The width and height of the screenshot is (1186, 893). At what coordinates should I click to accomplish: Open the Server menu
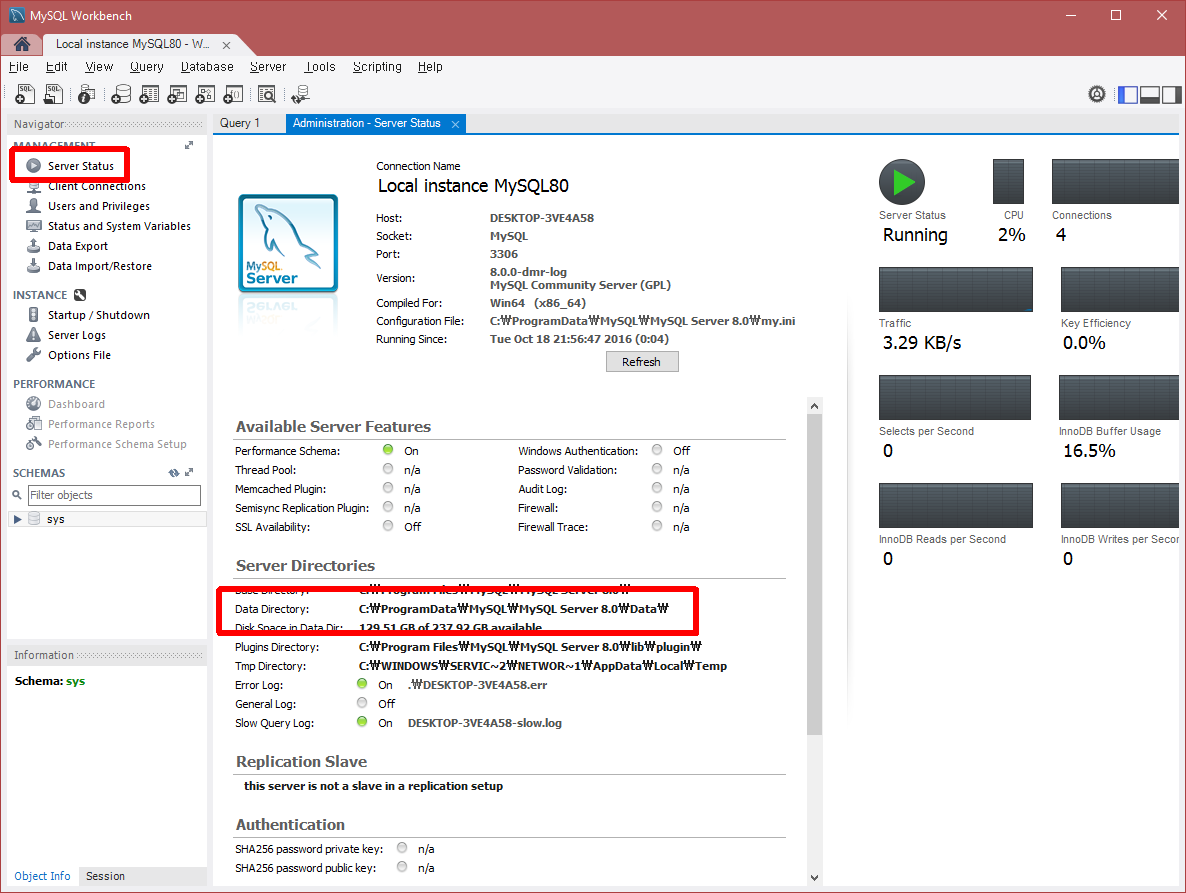268,67
